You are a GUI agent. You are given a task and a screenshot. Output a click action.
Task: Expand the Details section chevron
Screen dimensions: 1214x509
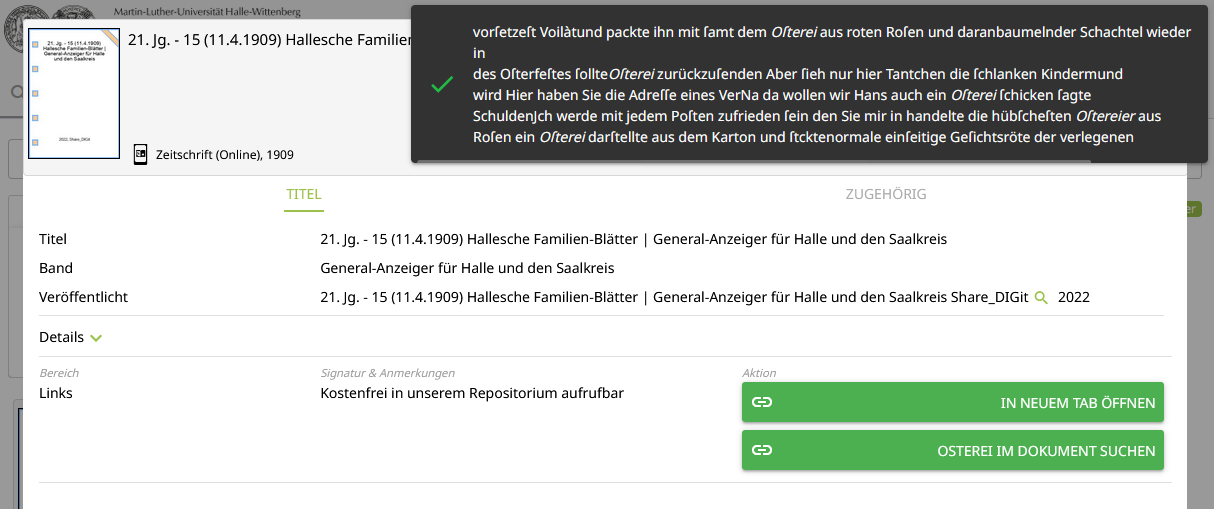pyautogui.click(x=96, y=338)
